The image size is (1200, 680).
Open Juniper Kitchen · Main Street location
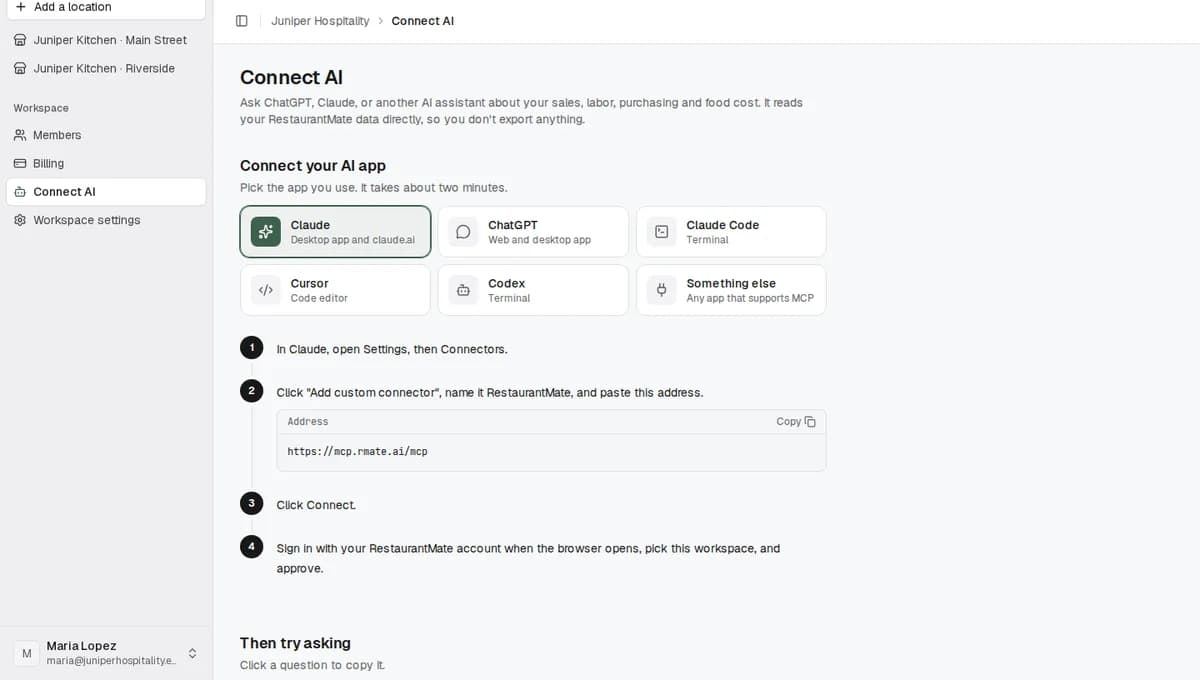(106, 40)
